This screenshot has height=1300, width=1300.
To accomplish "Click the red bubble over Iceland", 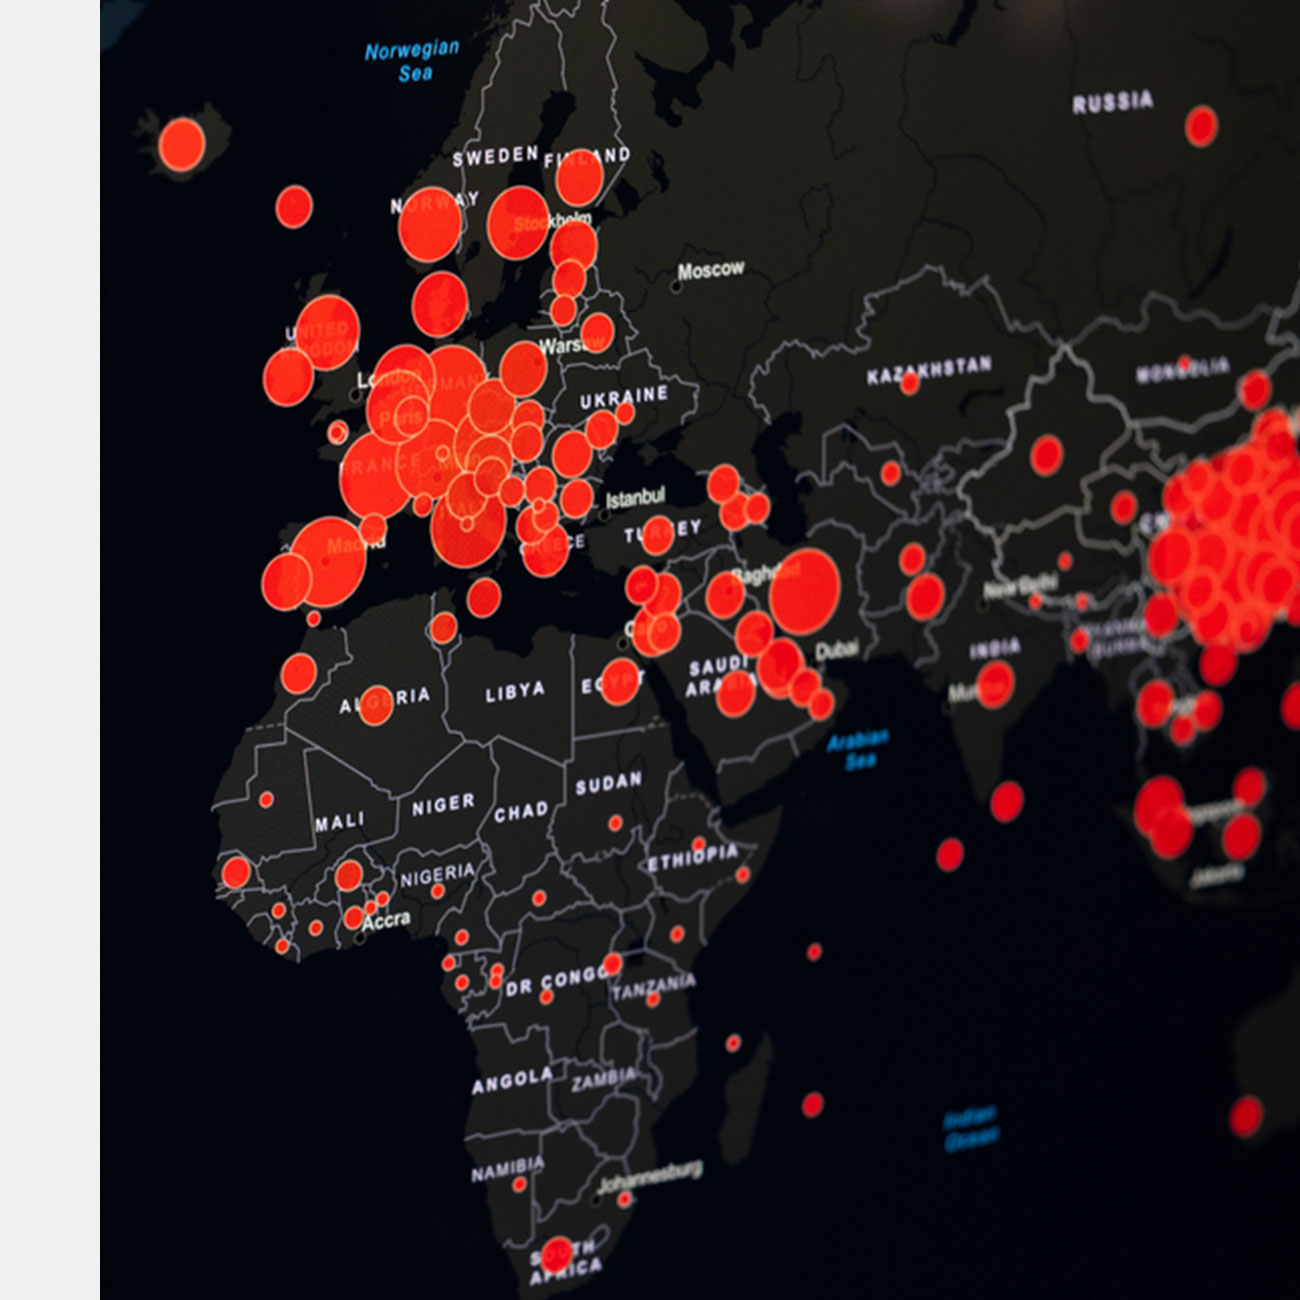I will coord(182,144).
